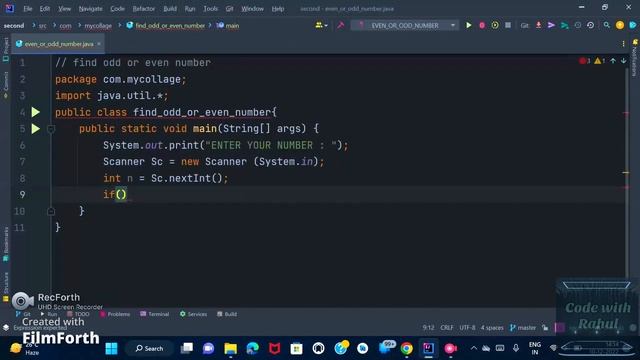The width and height of the screenshot is (640, 360).
Task: Open the Notifications bell panel
Action: 635,42
